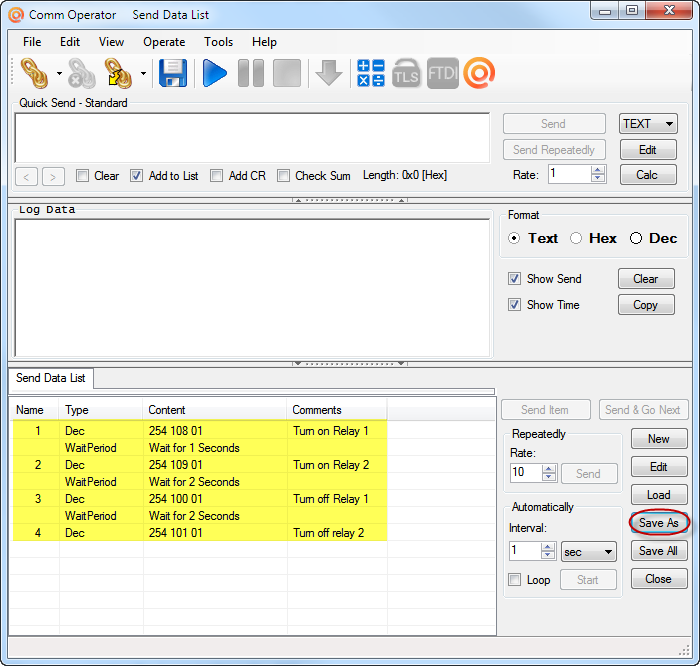Image resolution: width=700 pixels, height=666 pixels.
Task: Click the FTDI toolbar icon
Action: coord(442,73)
